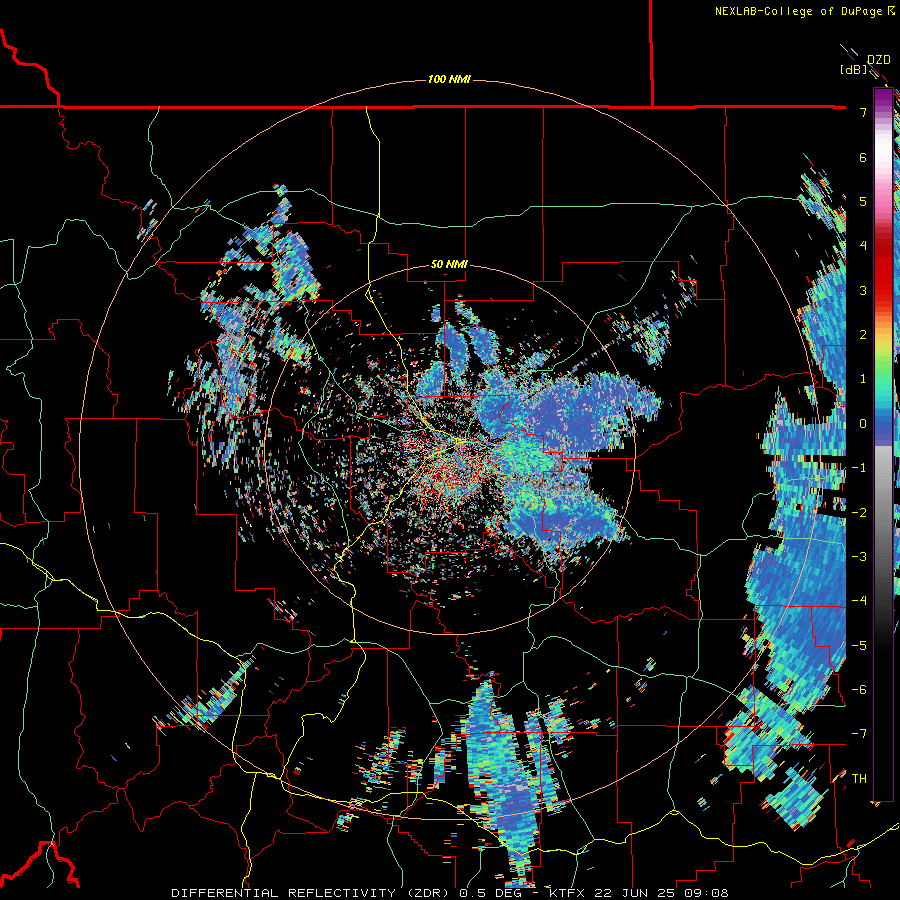Click the KTFX station identifier
Image resolution: width=900 pixels, height=900 pixels.
[x=567, y=893]
